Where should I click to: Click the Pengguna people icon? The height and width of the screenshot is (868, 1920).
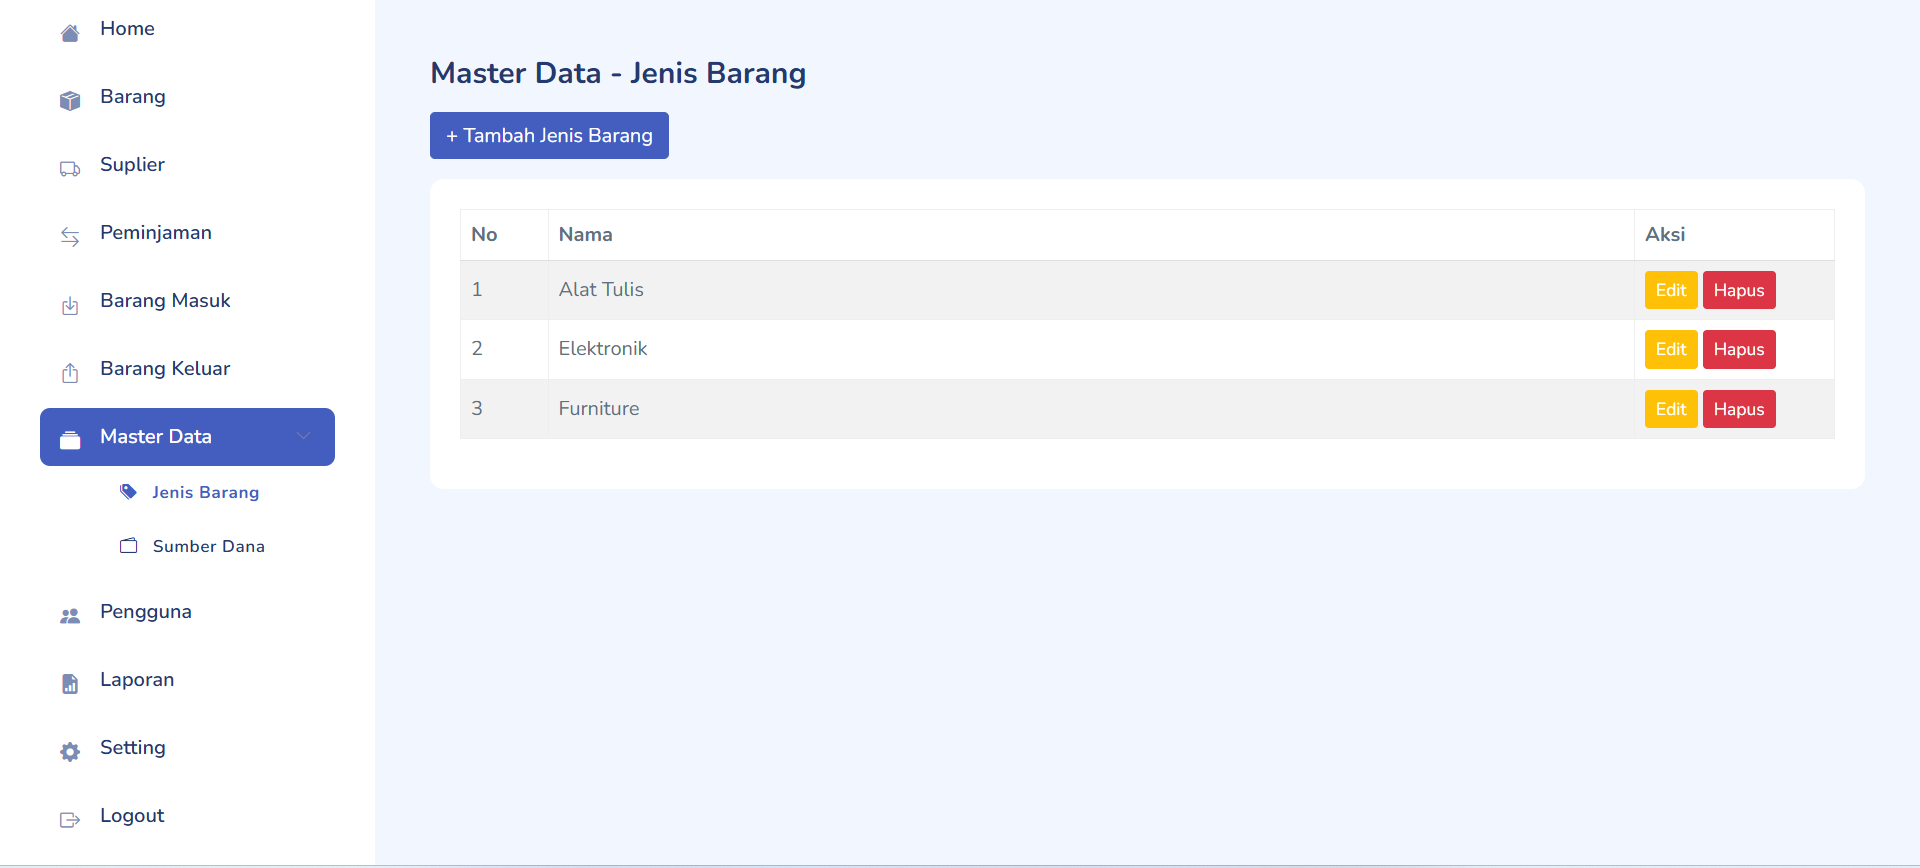point(70,616)
